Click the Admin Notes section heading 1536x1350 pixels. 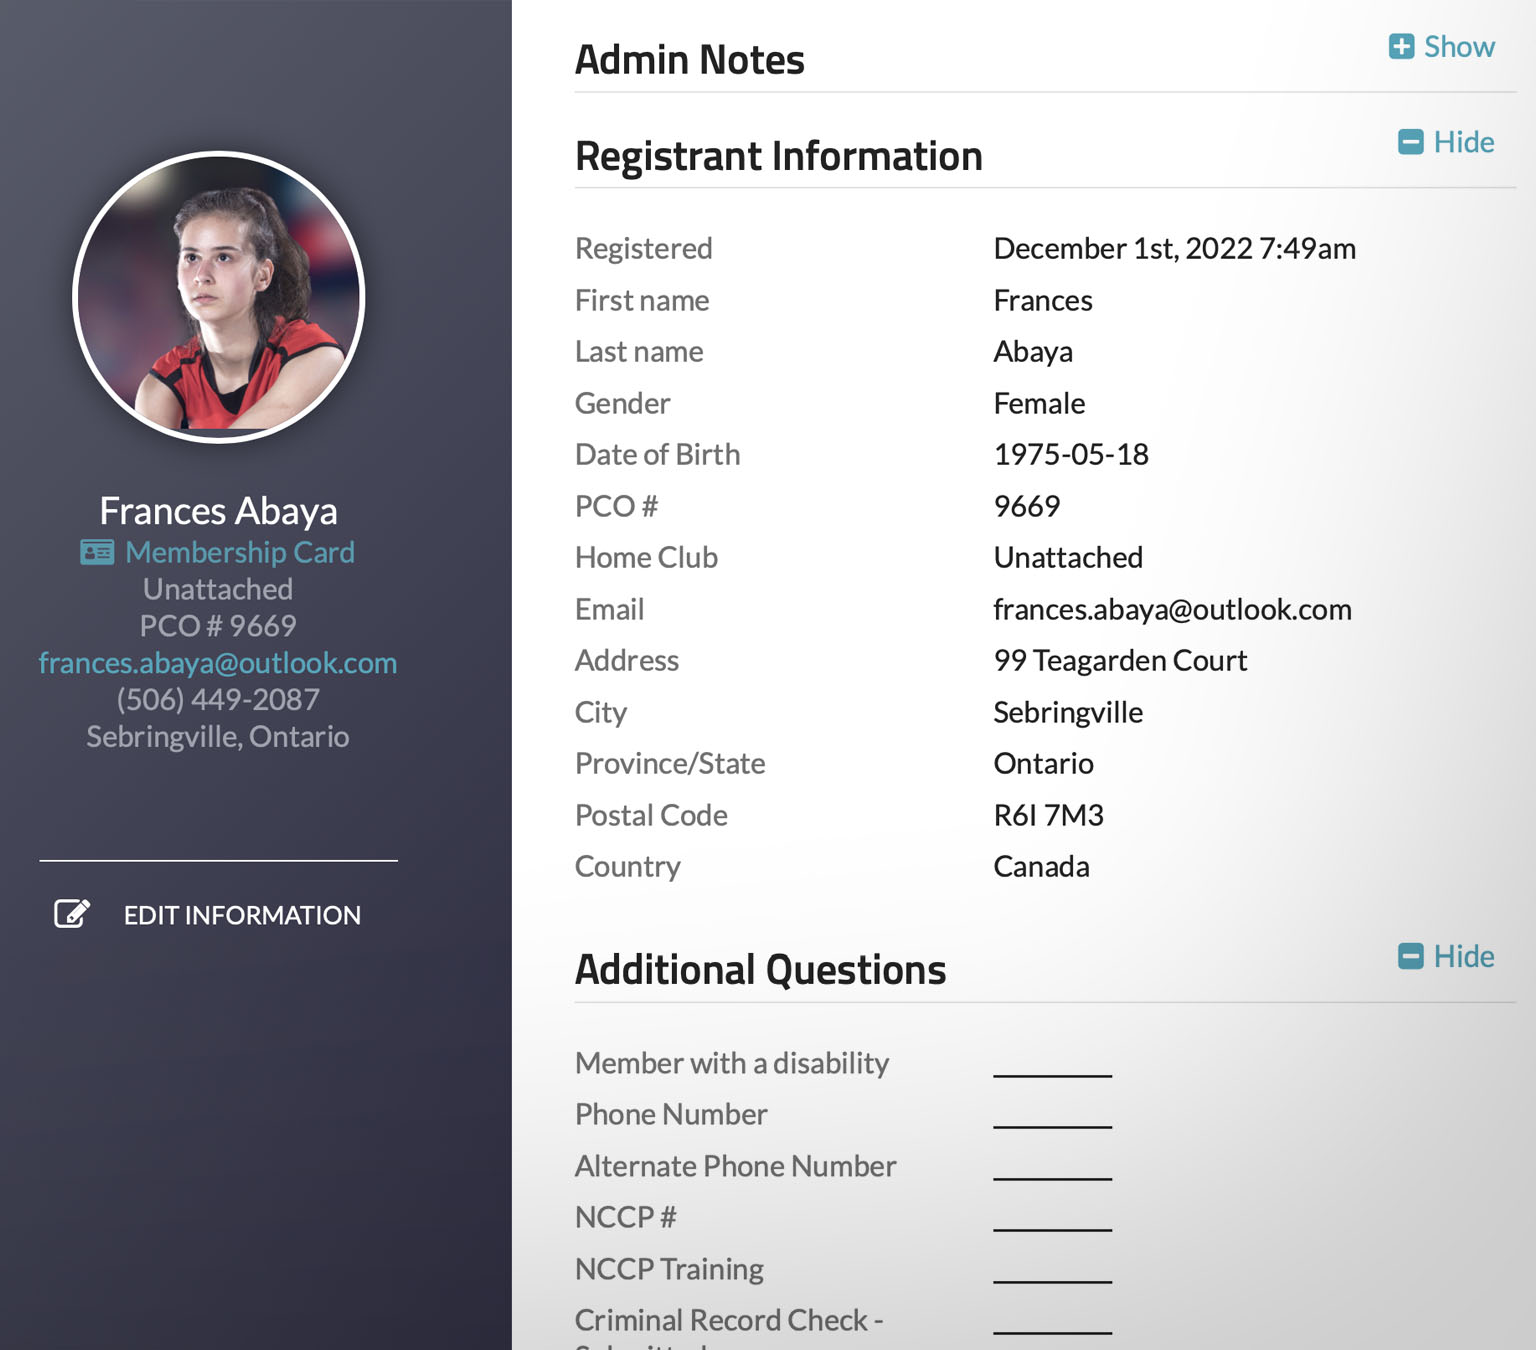click(x=689, y=59)
